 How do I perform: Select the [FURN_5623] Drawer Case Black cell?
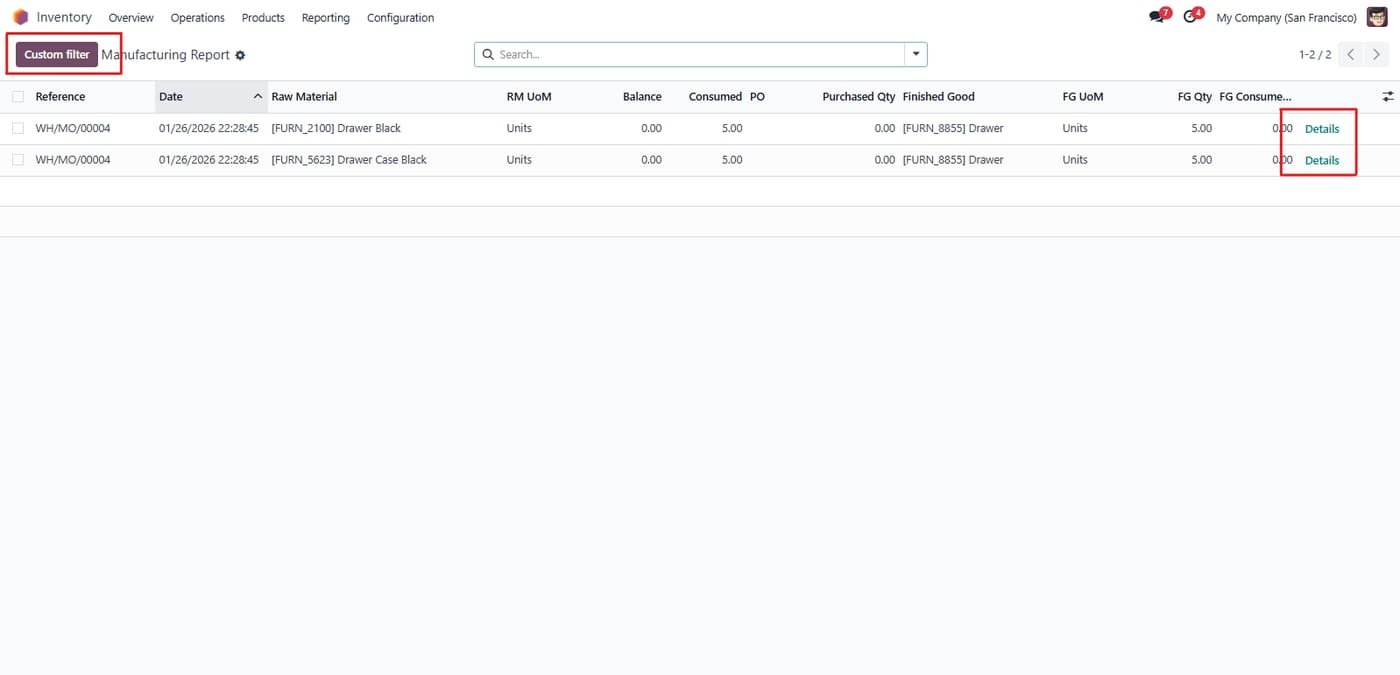coord(349,160)
